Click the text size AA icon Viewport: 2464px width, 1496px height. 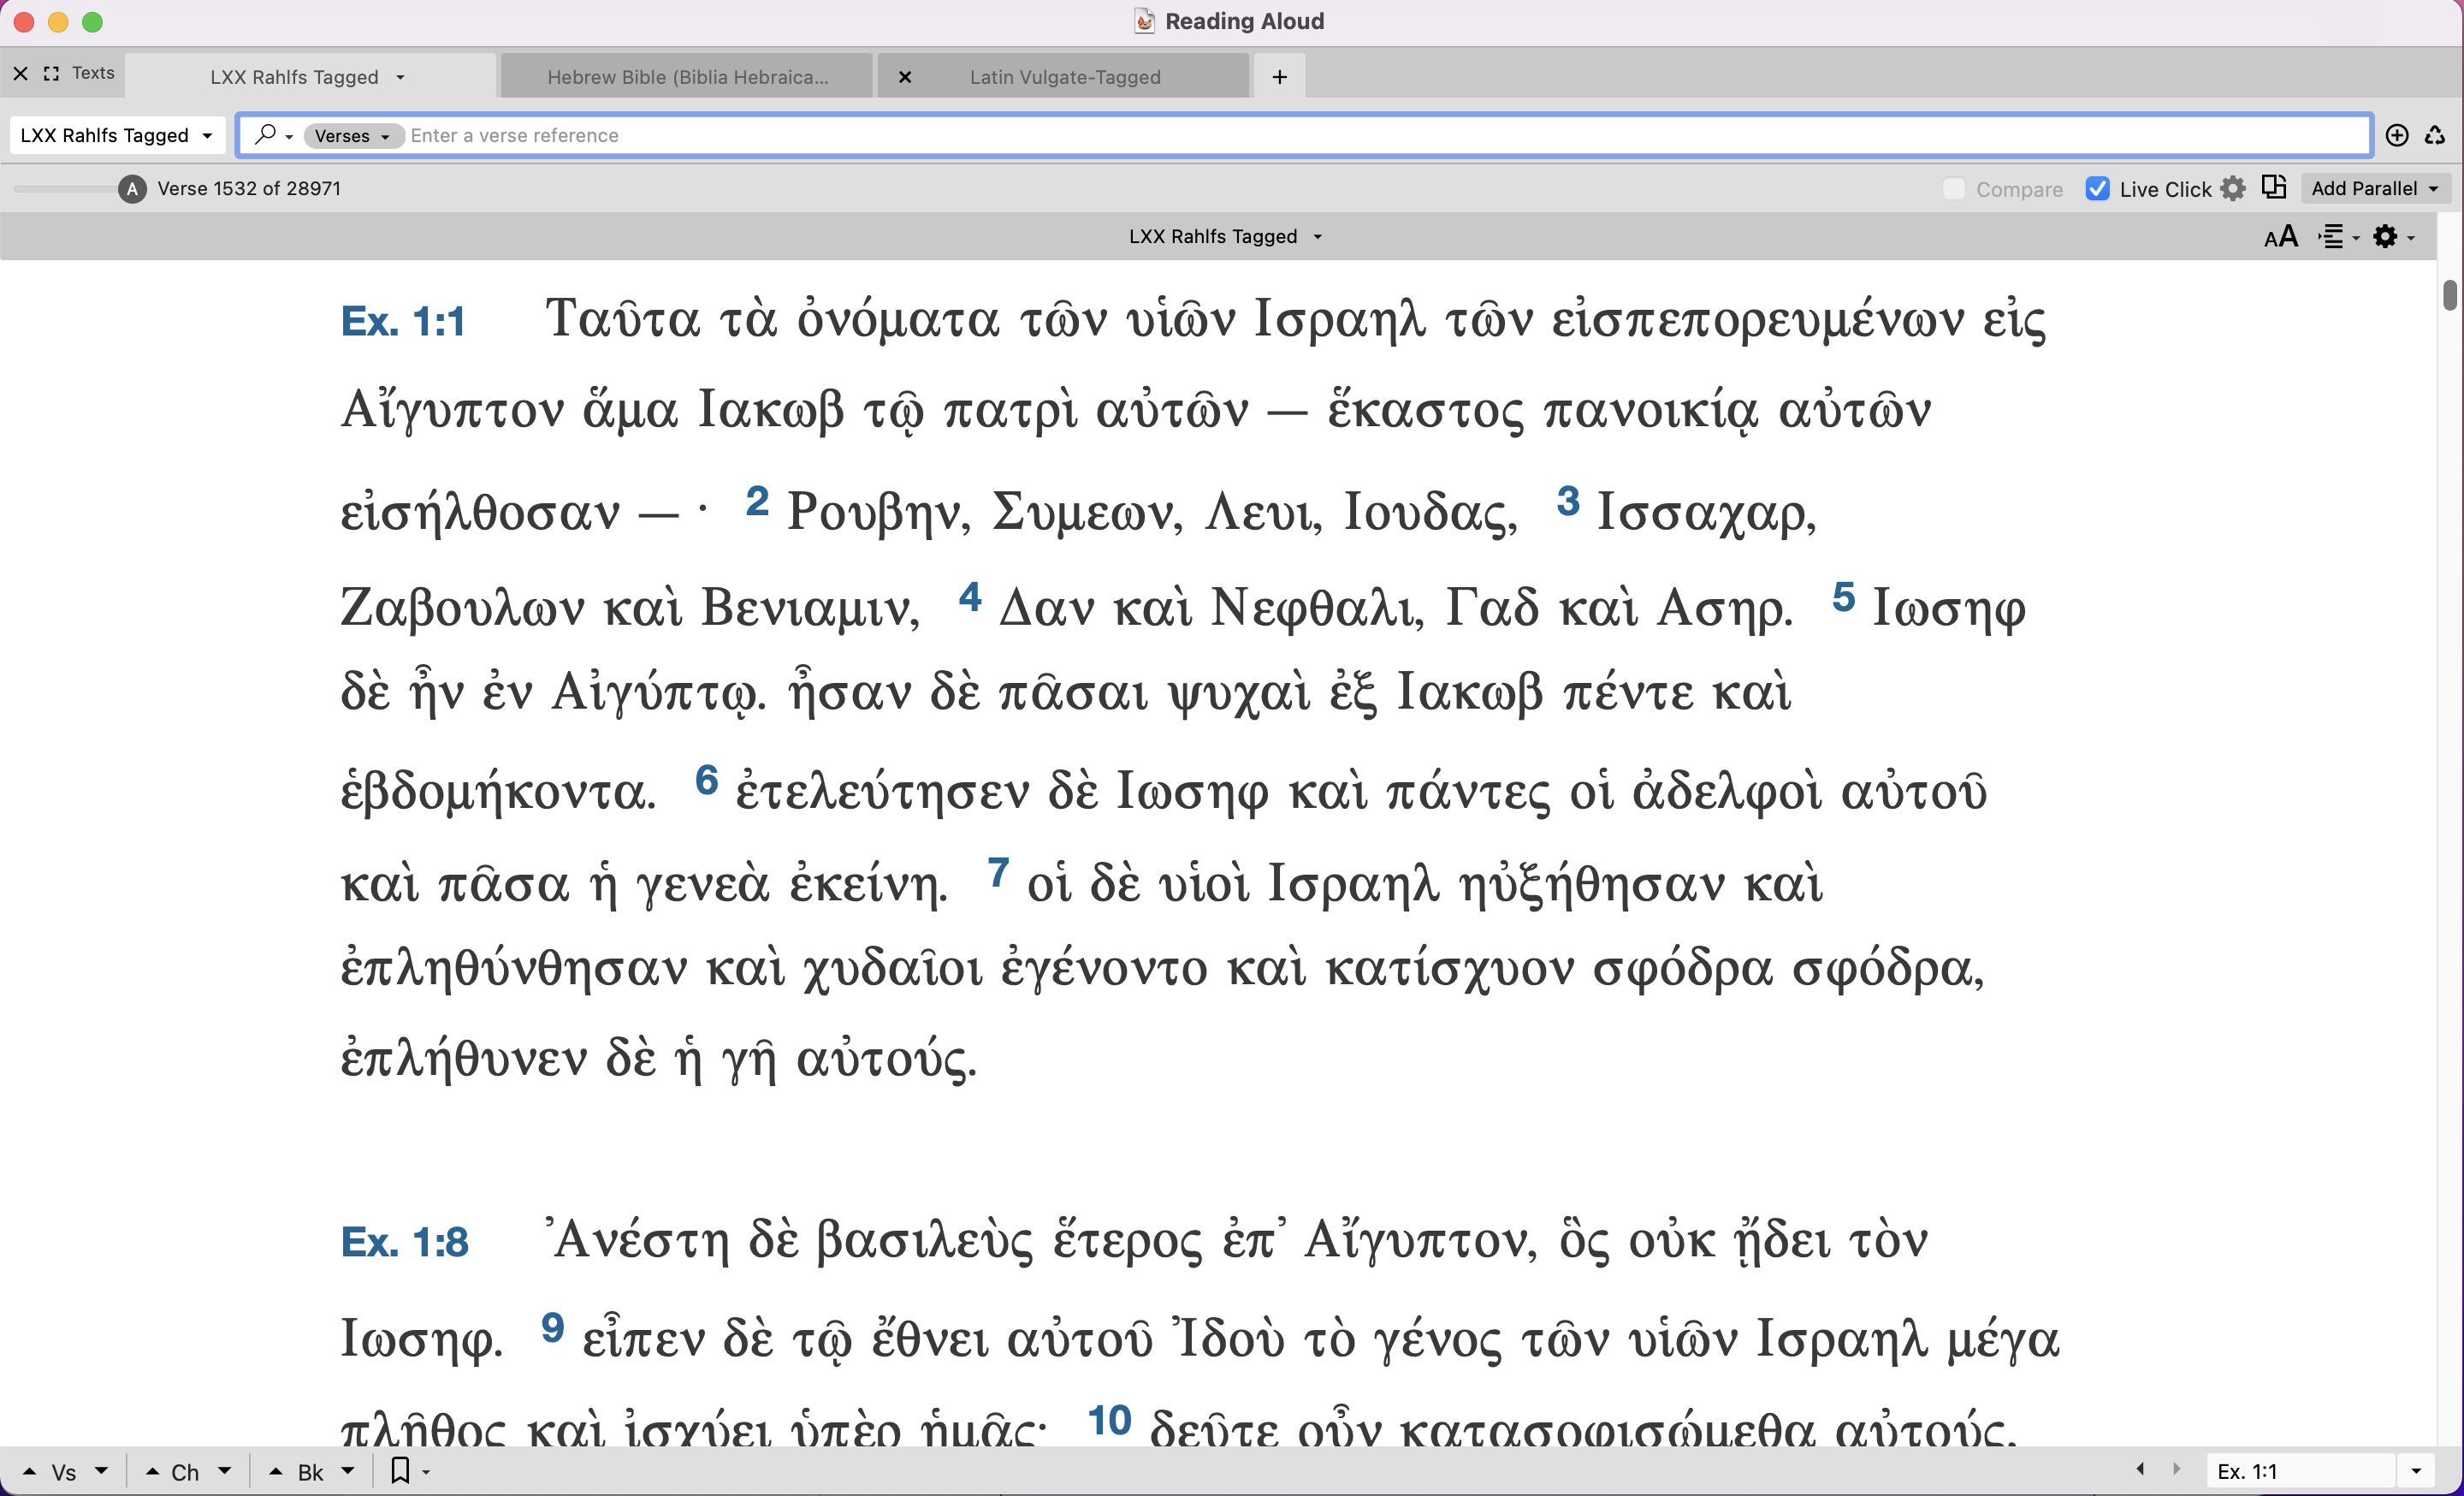coord(2280,237)
